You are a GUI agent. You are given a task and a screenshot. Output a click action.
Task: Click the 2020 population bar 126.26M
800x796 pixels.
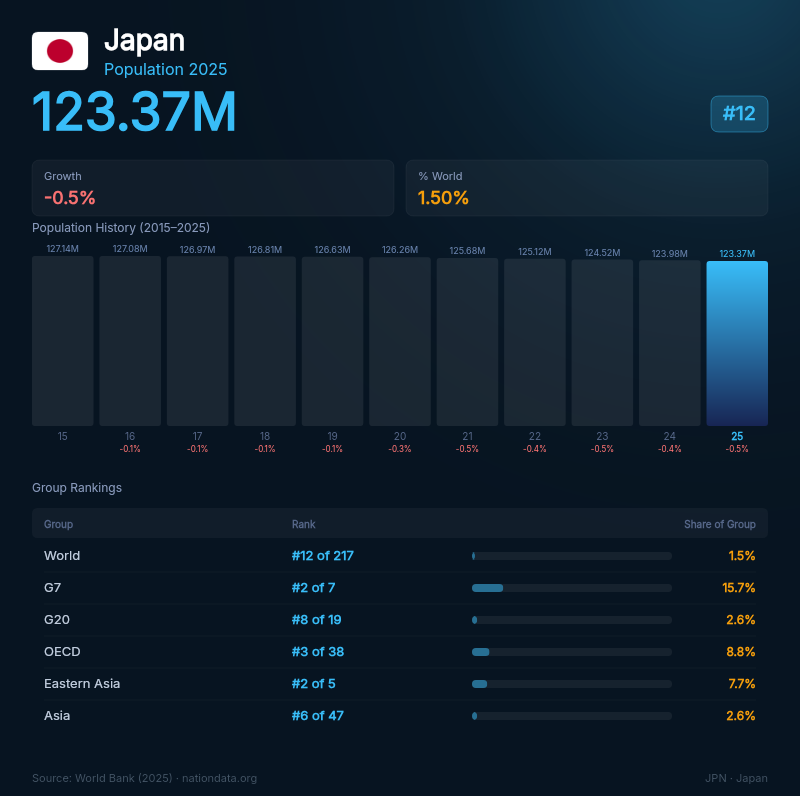pyautogui.click(x=400, y=341)
